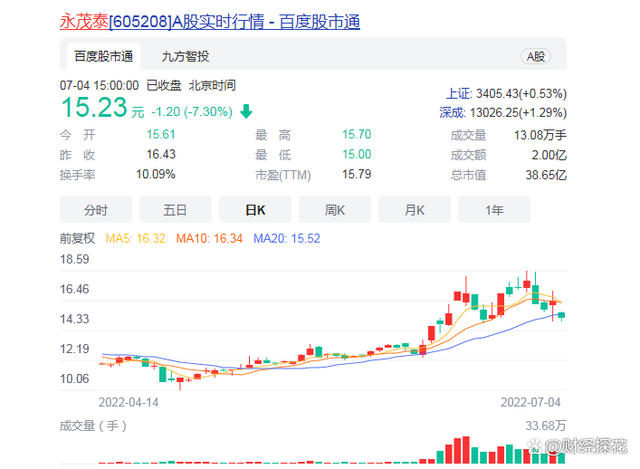Click the current price 15.23
This screenshot has width=640, height=469.
click(x=94, y=107)
